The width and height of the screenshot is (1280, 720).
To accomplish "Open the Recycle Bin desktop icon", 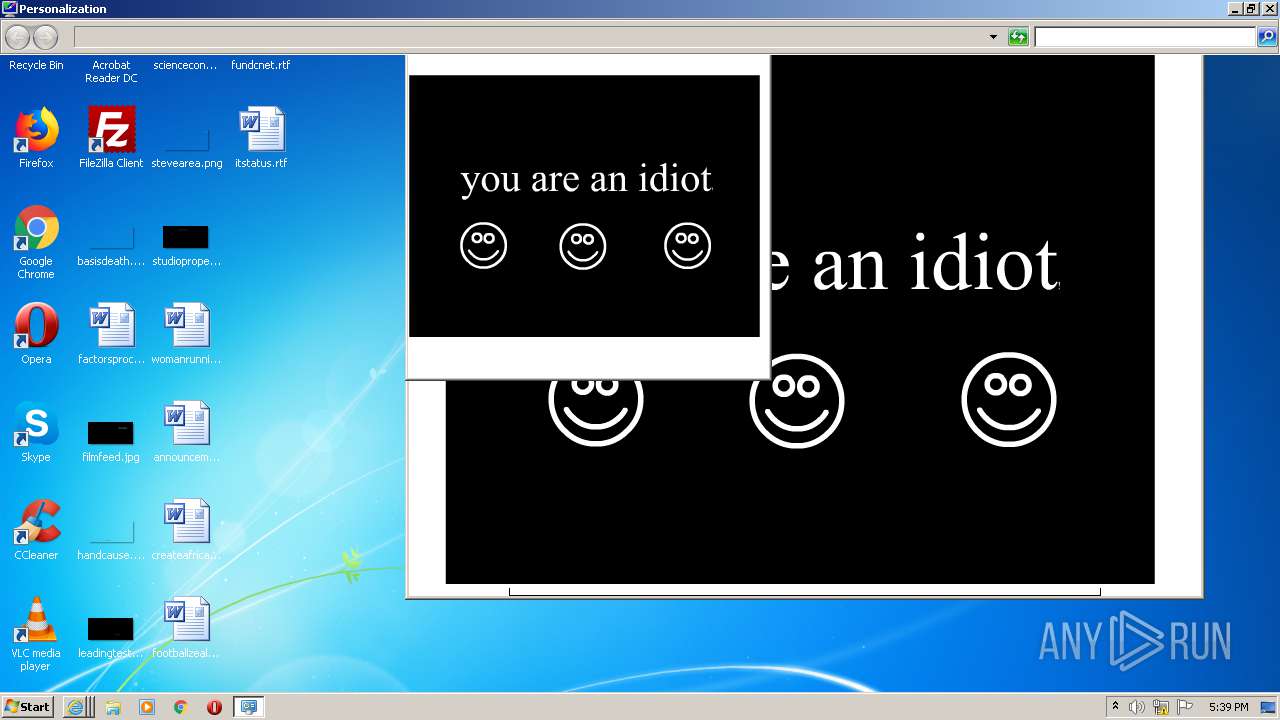I will [x=36, y=65].
